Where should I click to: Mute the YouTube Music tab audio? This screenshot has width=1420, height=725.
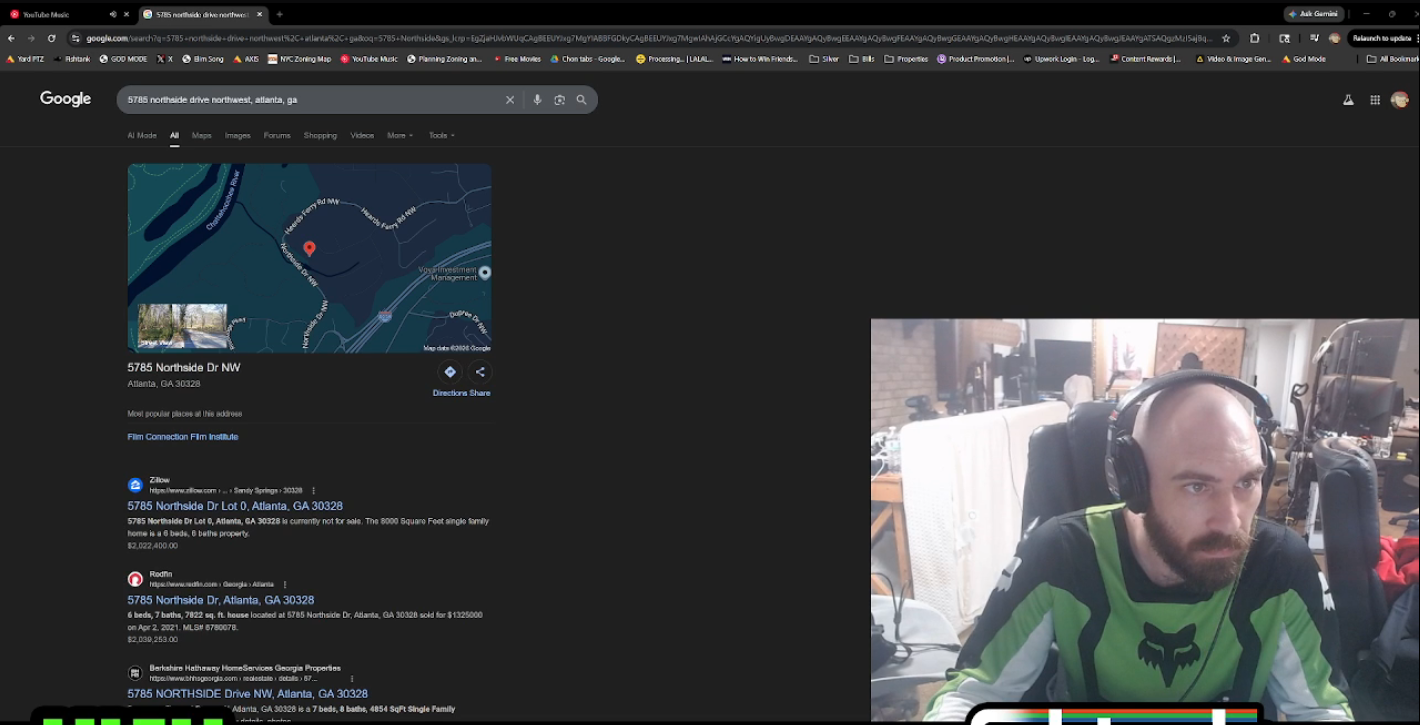point(113,15)
